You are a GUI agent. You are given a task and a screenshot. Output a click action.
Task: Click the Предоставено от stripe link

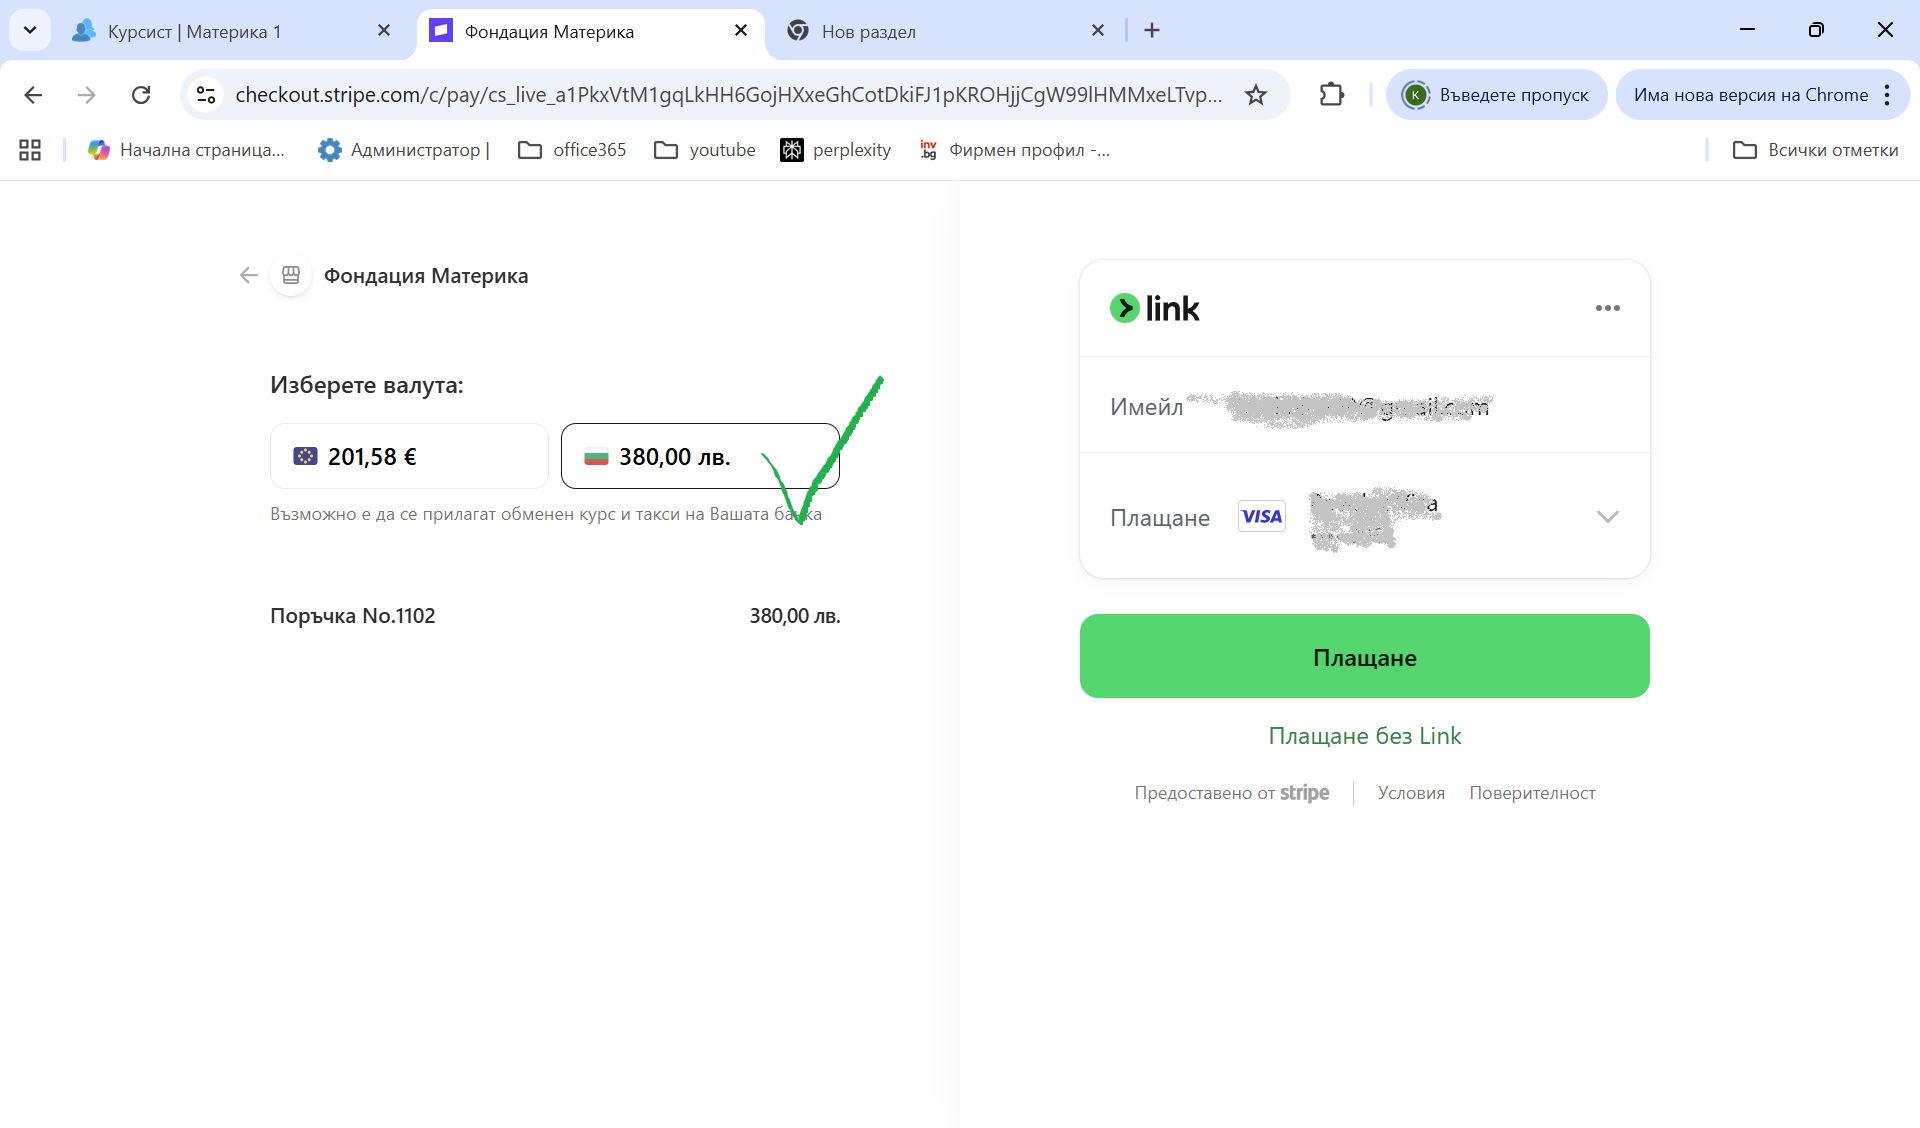(x=1231, y=793)
